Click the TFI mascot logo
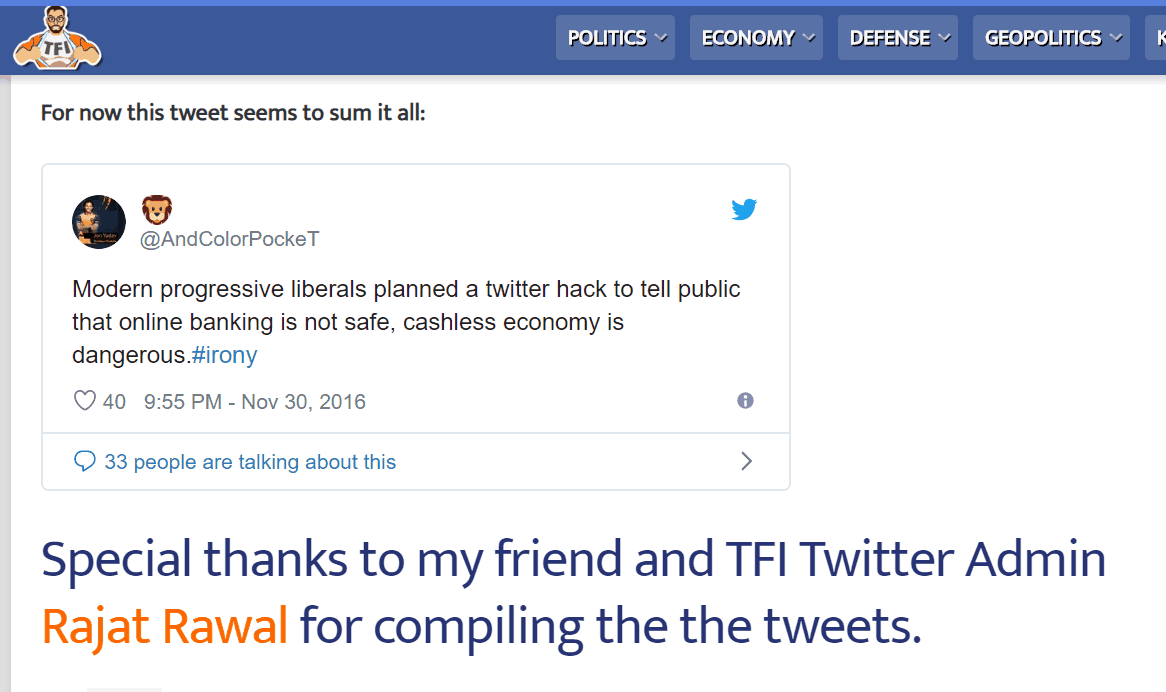The image size is (1166, 692). click(57, 38)
